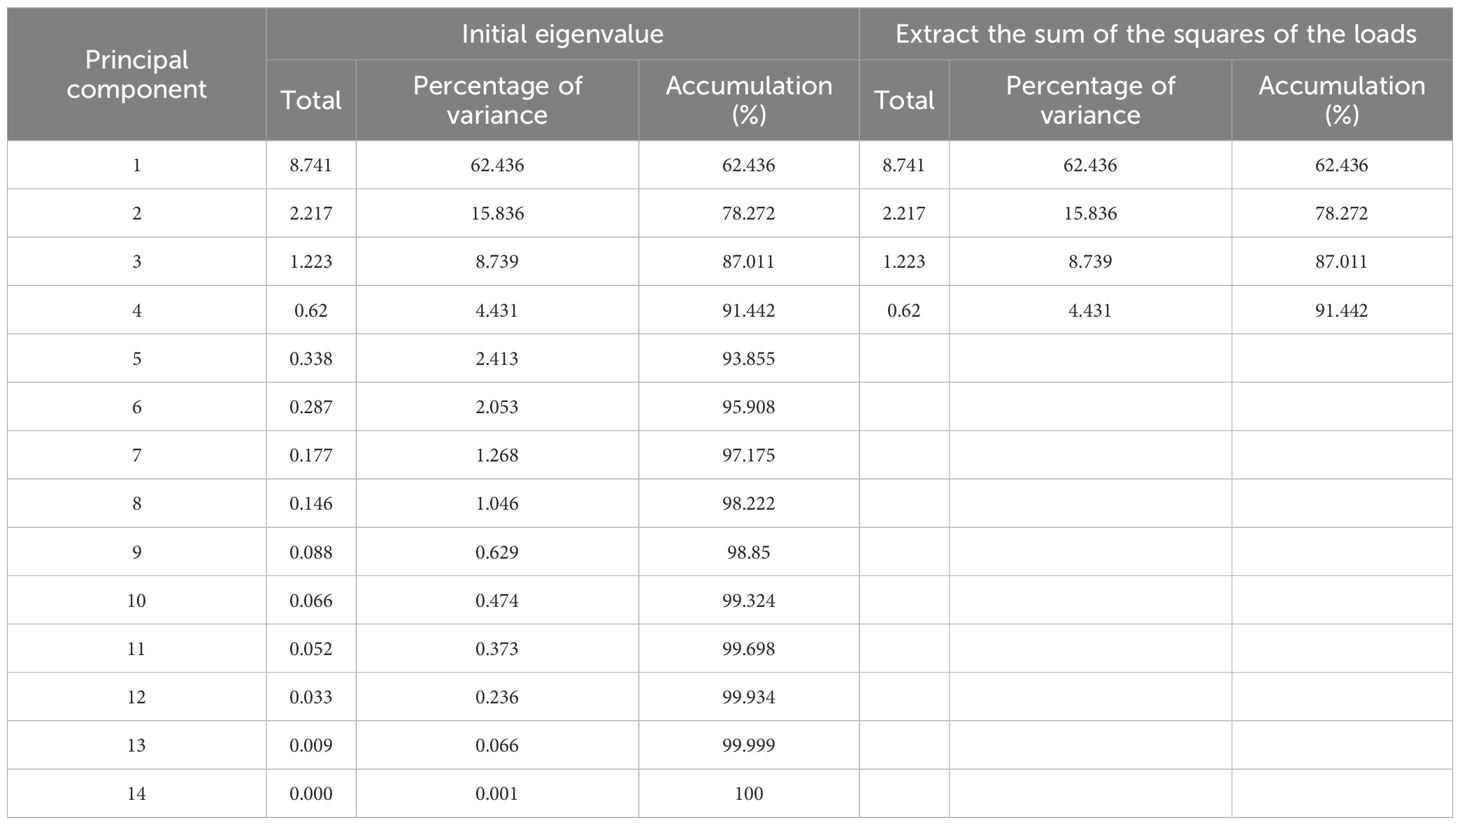
Task: Click the eigenvalue cell 0.287
Action: pos(311,407)
